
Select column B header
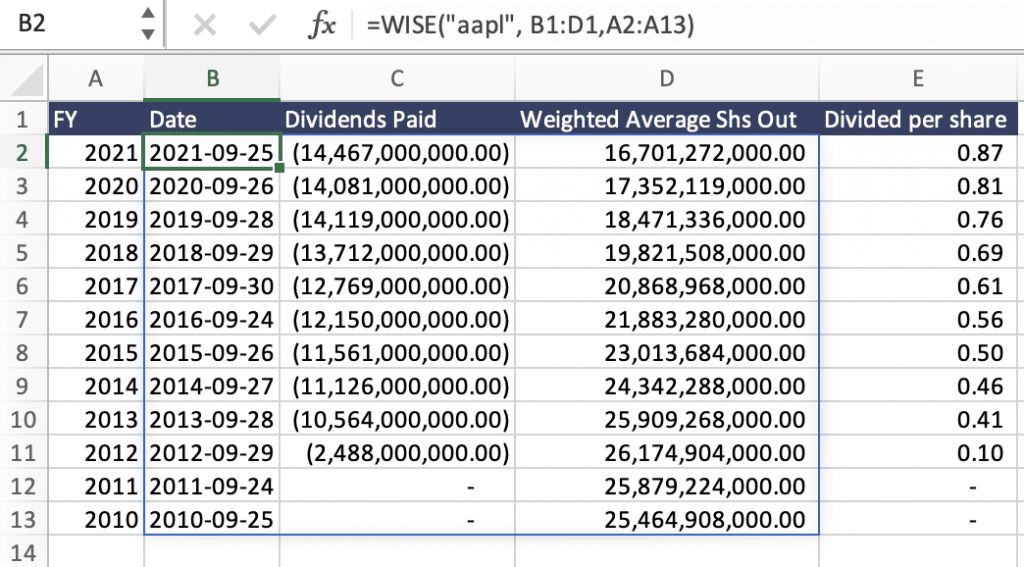click(x=212, y=80)
